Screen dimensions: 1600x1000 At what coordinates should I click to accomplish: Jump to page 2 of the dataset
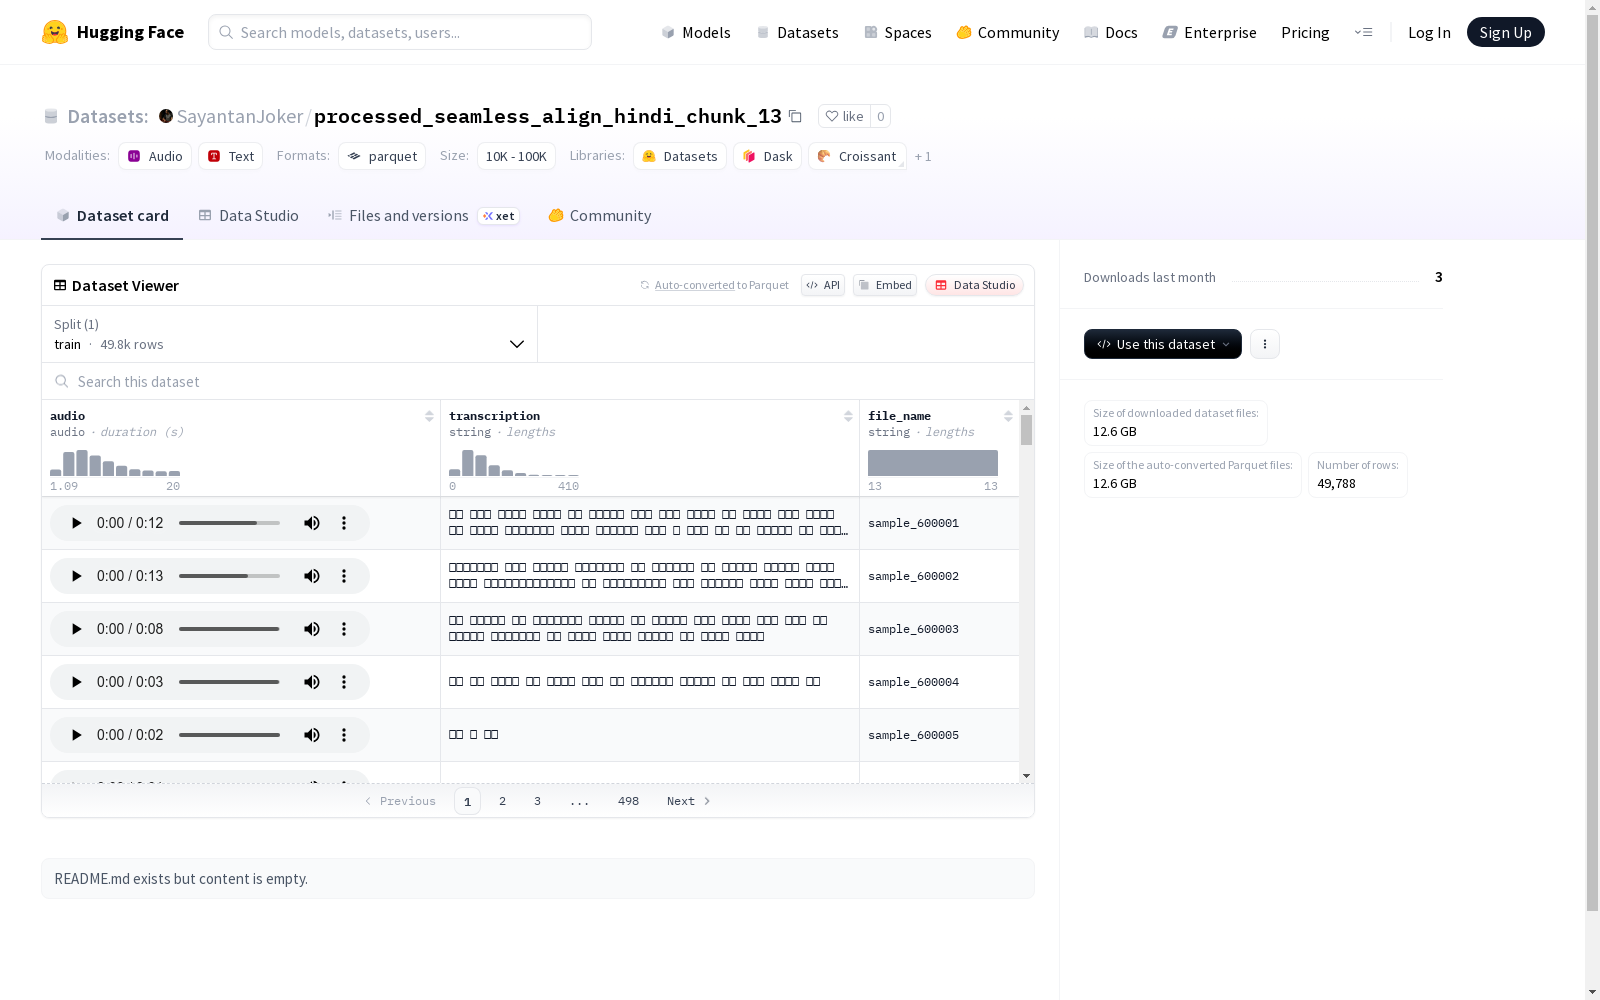(502, 801)
